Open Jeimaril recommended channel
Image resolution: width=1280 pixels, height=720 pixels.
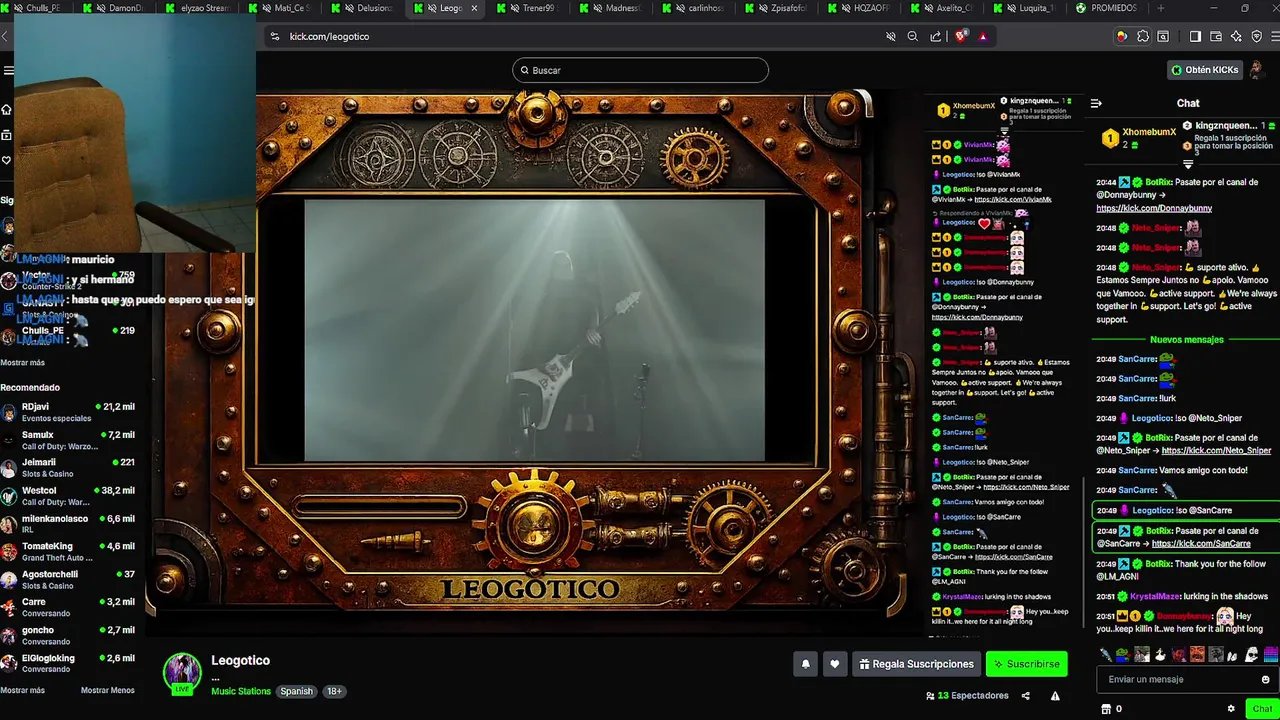click(x=68, y=468)
